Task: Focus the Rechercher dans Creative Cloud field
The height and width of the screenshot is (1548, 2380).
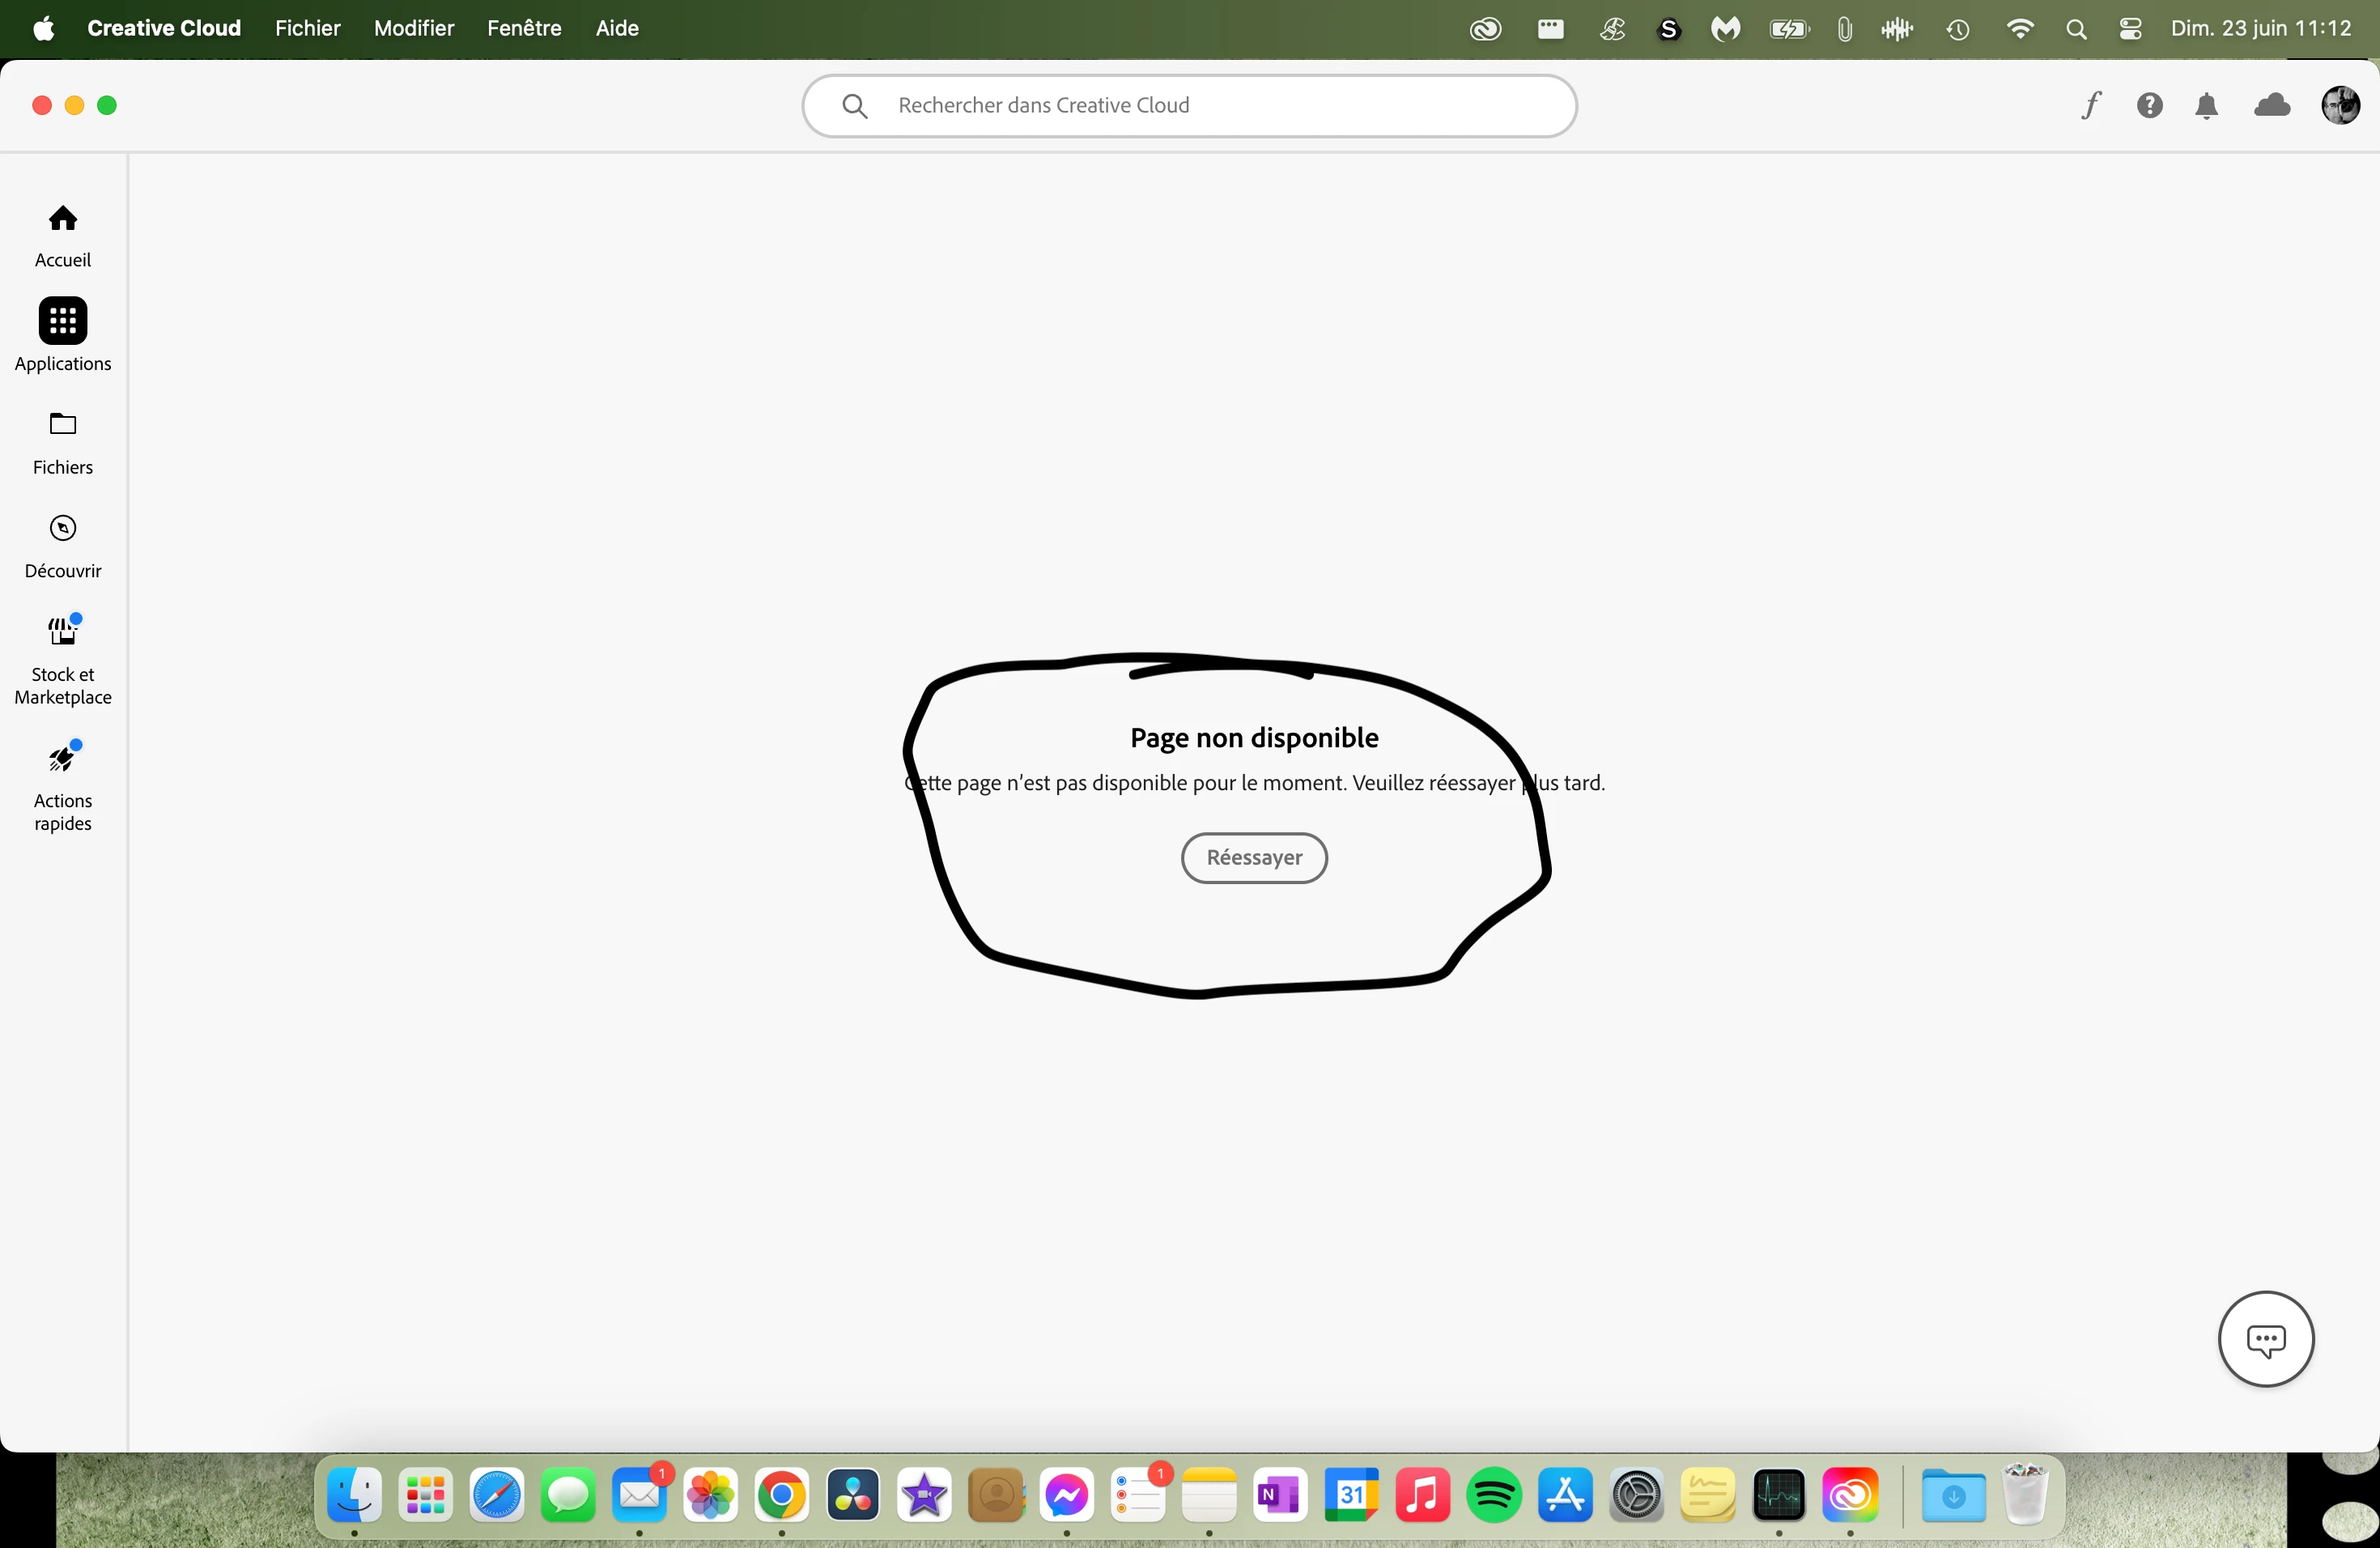Action: coord(1190,105)
